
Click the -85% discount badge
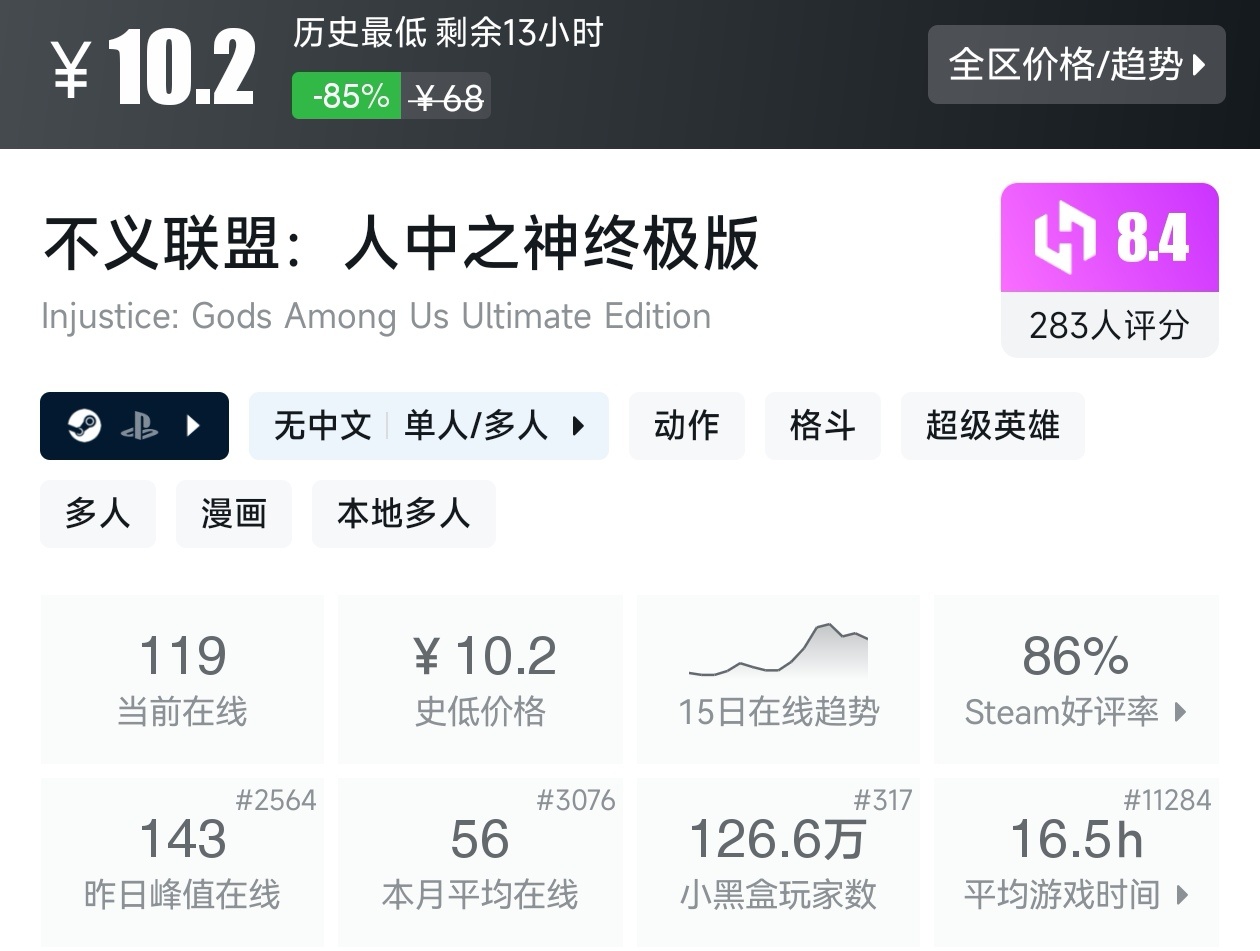point(347,96)
